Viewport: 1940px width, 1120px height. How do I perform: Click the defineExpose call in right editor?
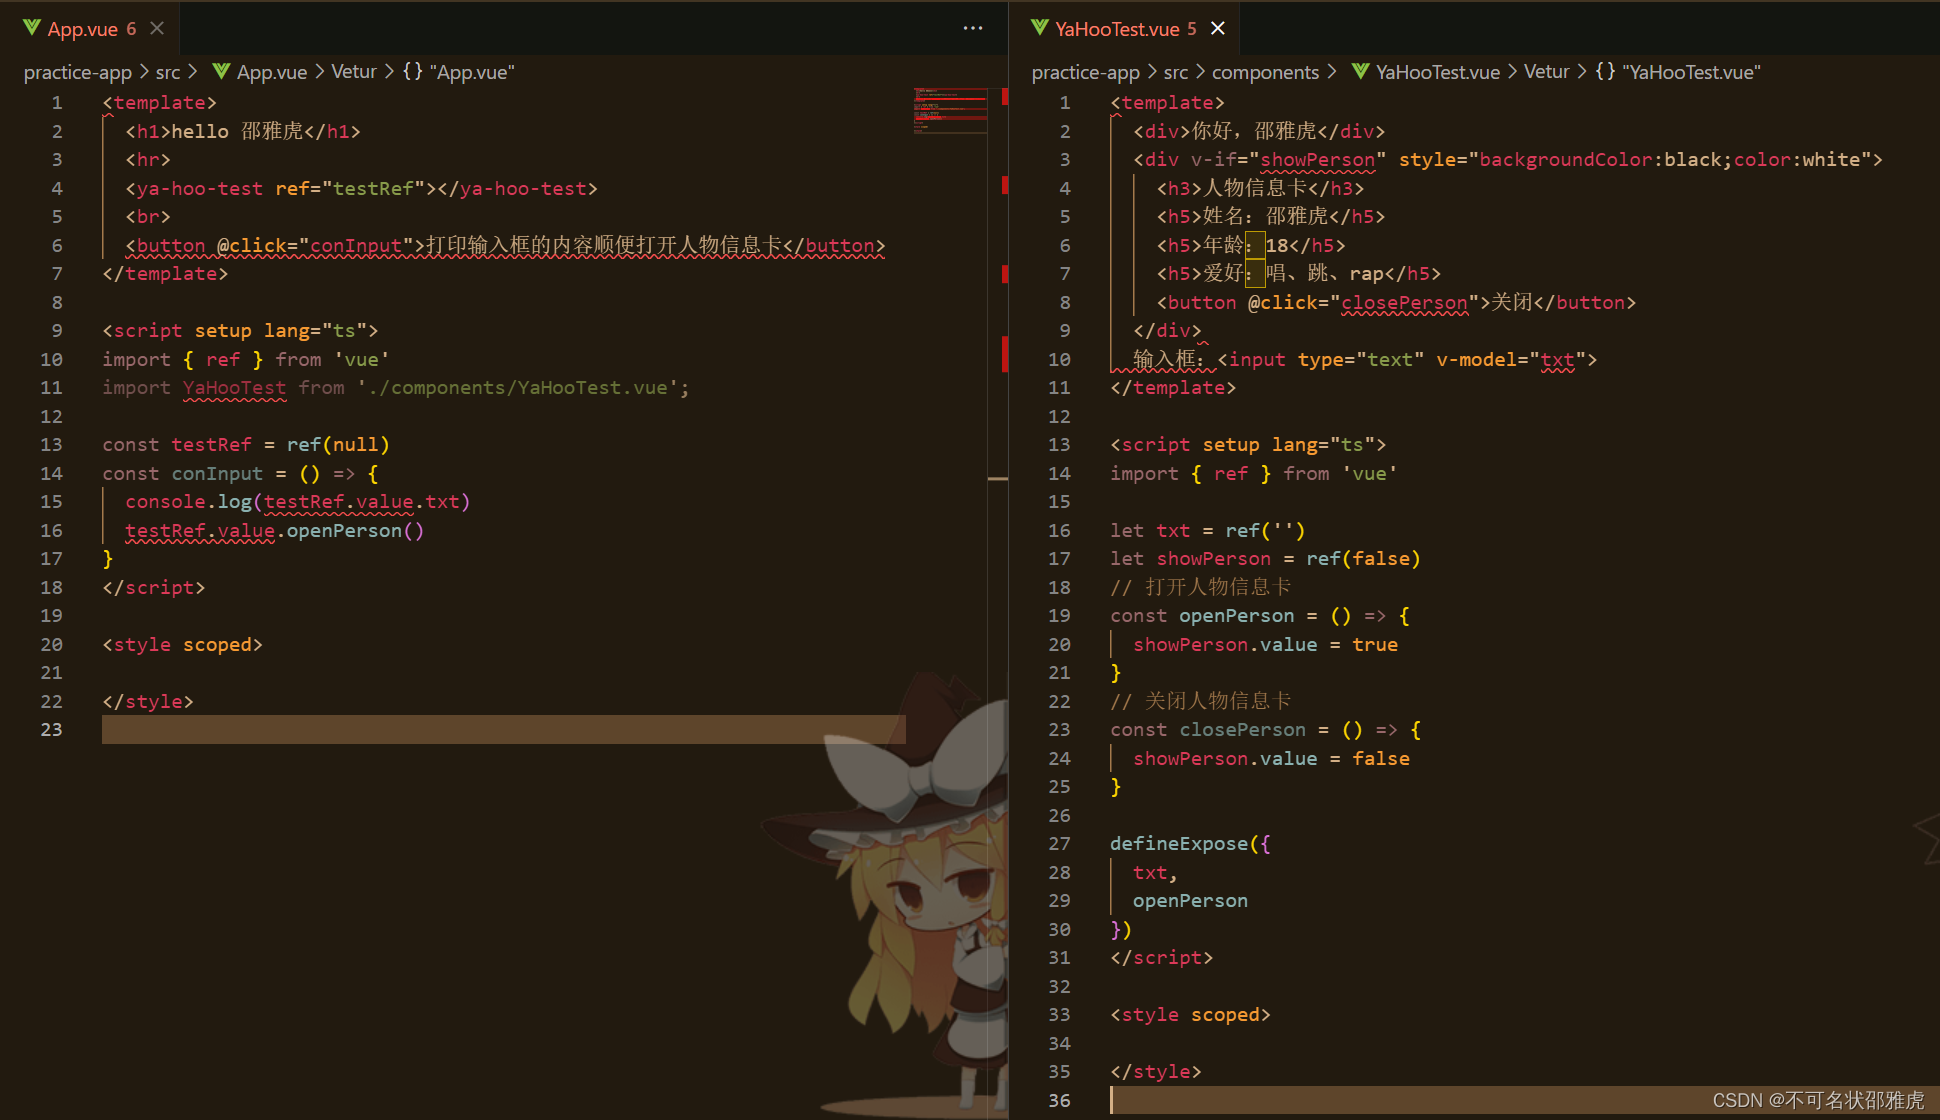tap(1179, 844)
